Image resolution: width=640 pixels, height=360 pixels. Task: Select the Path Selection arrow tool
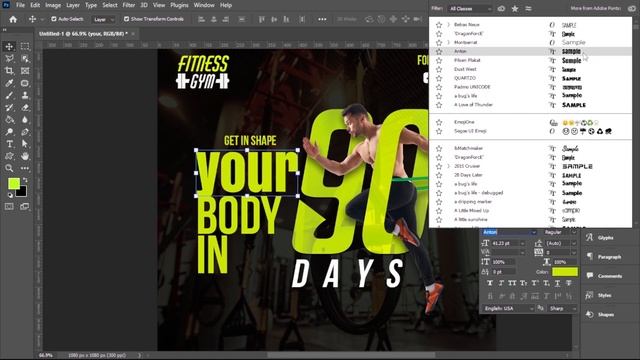[x=25, y=144]
